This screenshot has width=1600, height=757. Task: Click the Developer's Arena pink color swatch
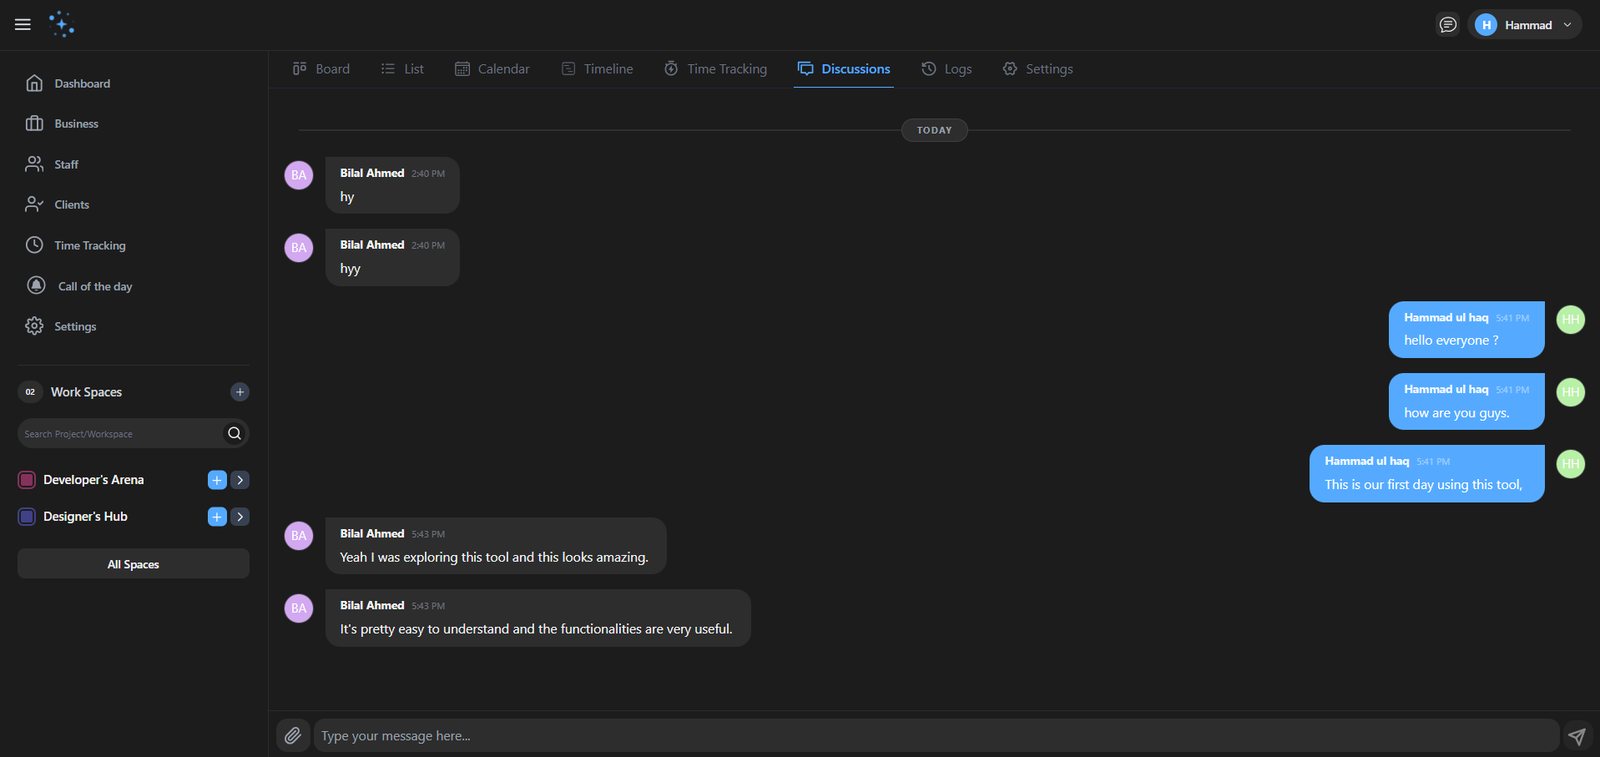(x=27, y=480)
